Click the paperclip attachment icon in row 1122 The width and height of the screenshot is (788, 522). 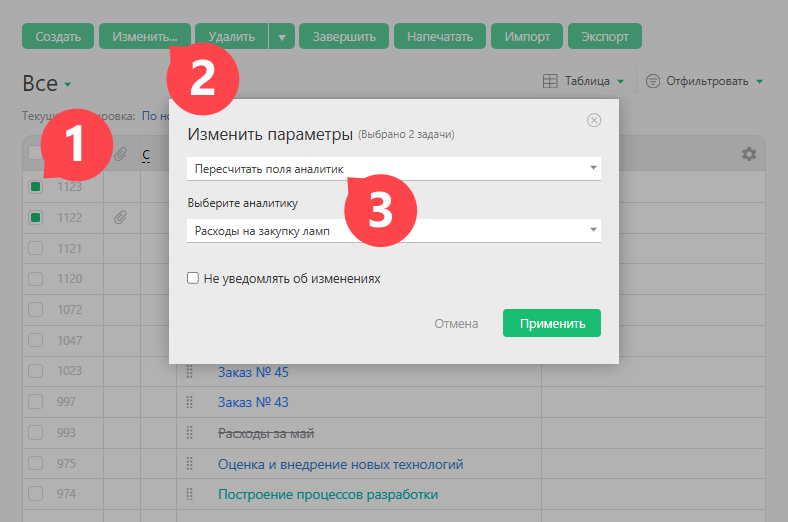pos(120,217)
